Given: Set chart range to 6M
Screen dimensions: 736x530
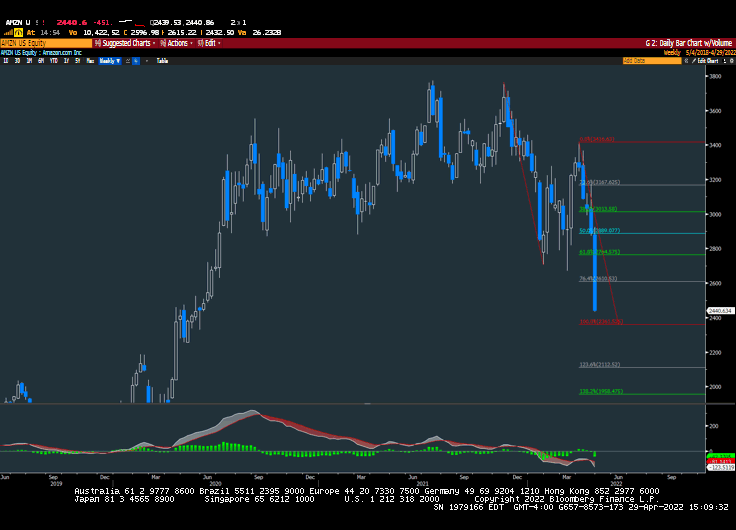Looking at the screenshot, I should coord(41,61).
